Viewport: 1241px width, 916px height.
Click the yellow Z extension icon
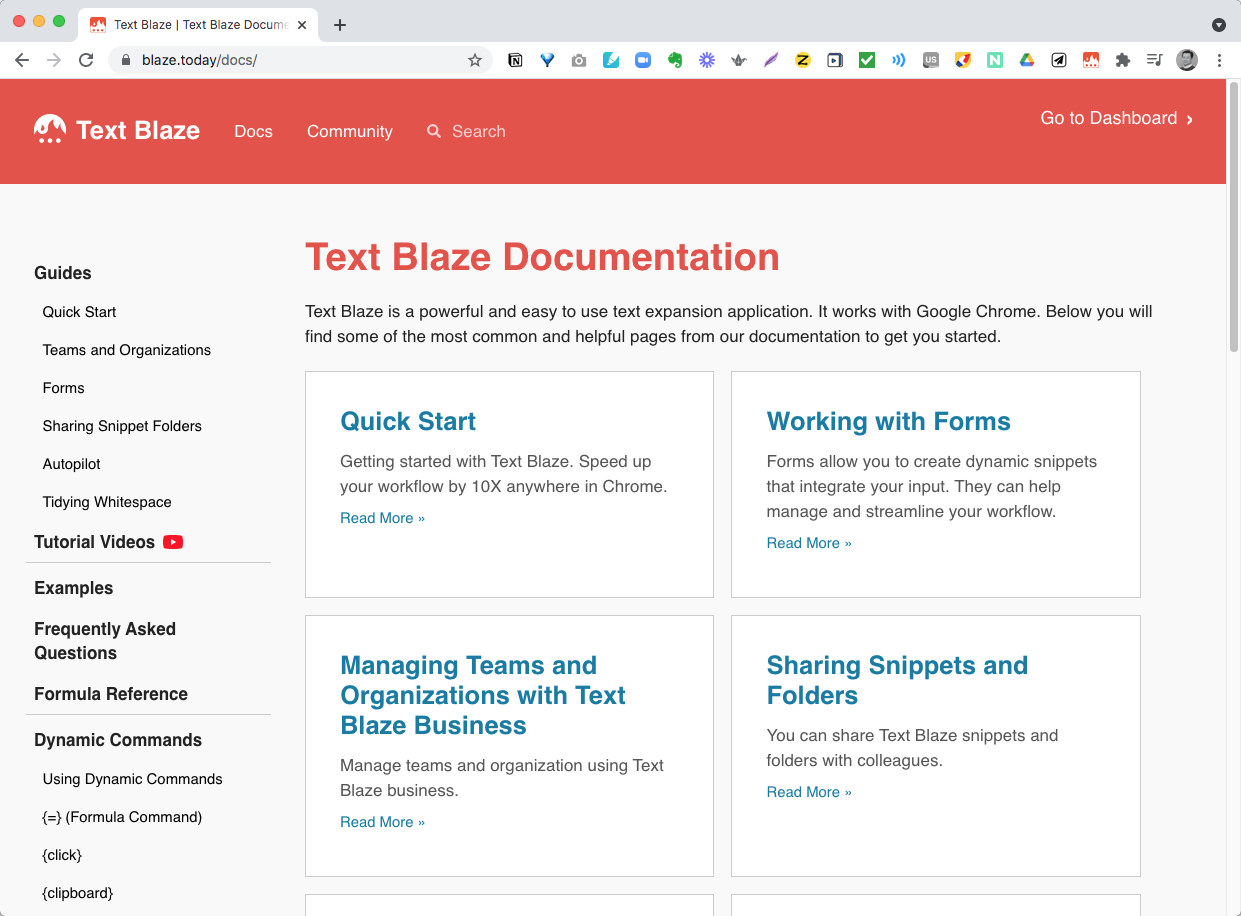802,60
